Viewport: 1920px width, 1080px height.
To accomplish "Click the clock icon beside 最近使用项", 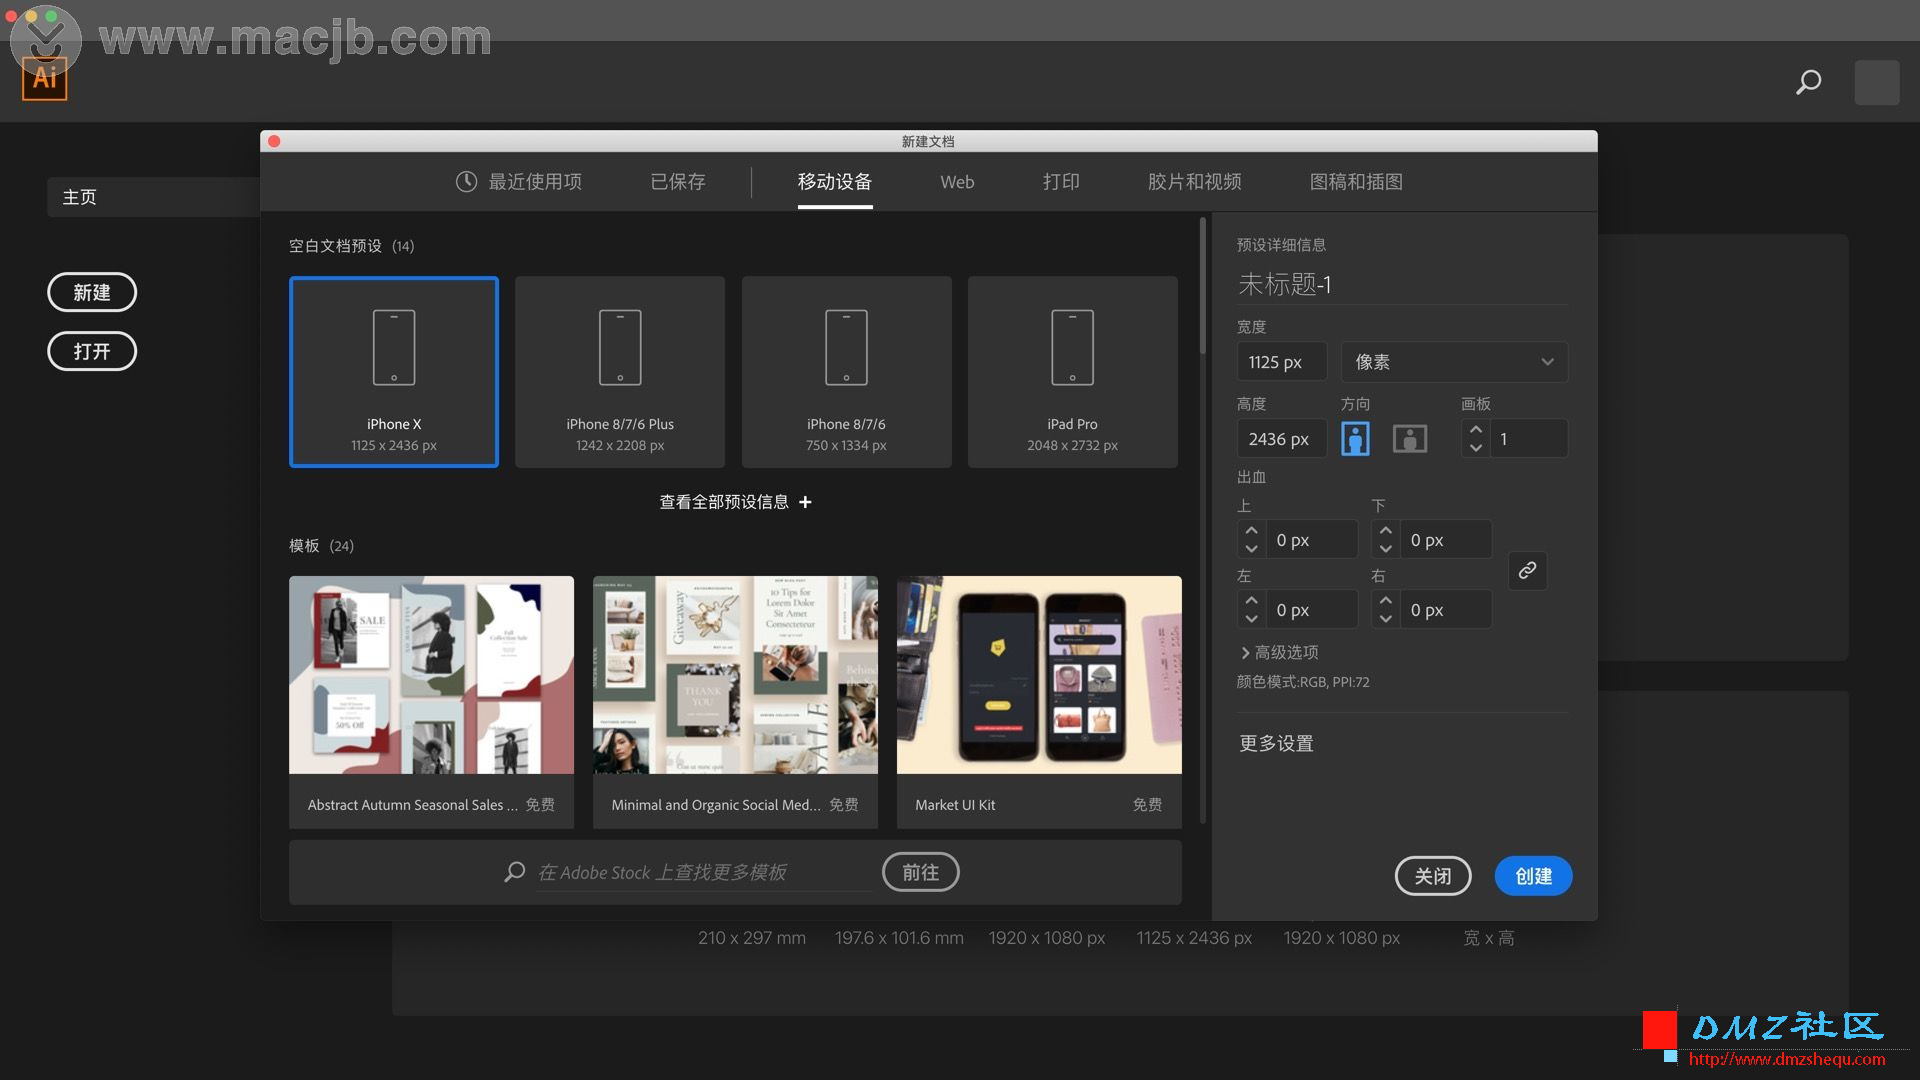I will pyautogui.click(x=466, y=182).
